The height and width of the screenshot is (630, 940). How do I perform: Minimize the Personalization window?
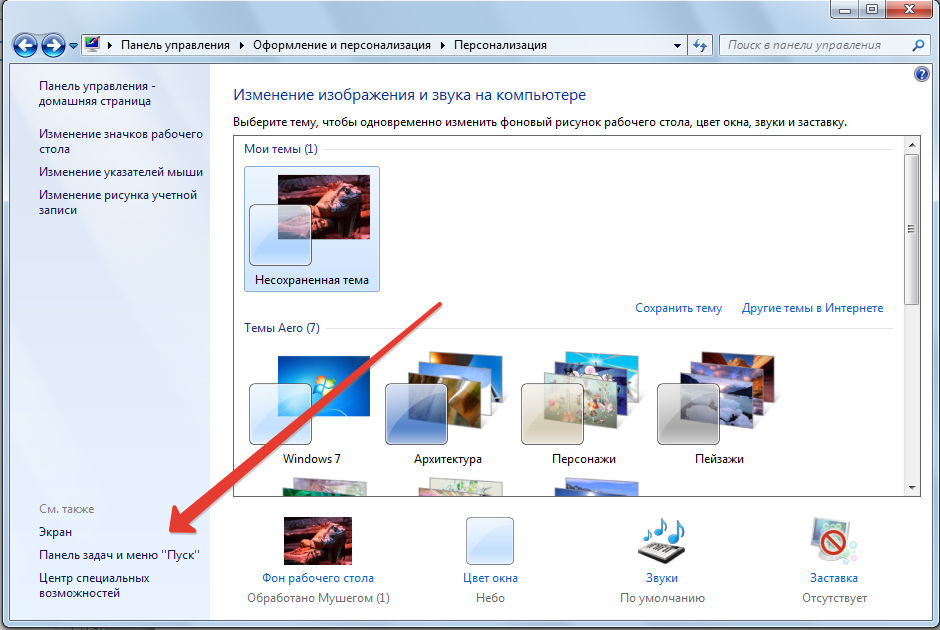pos(845,9)
